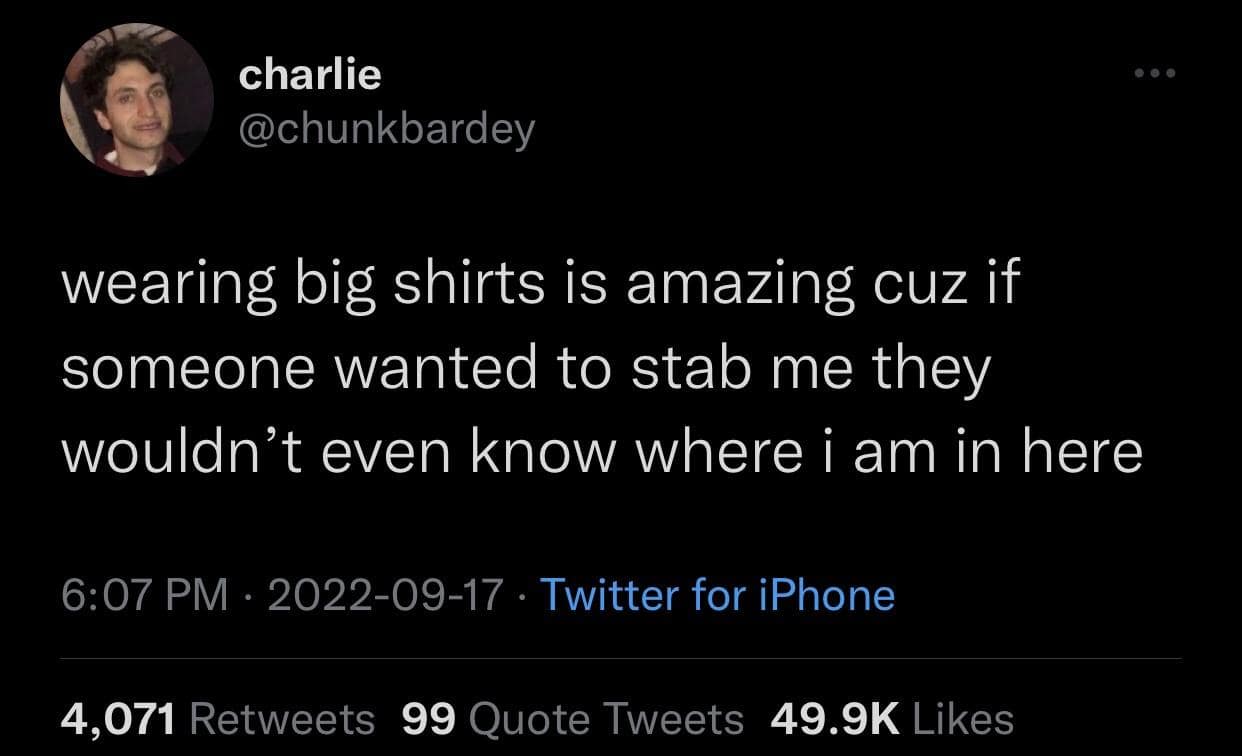View the 4,071 Retweets list
This screenshot has width=1242, height=756.
tap(218, 718)
